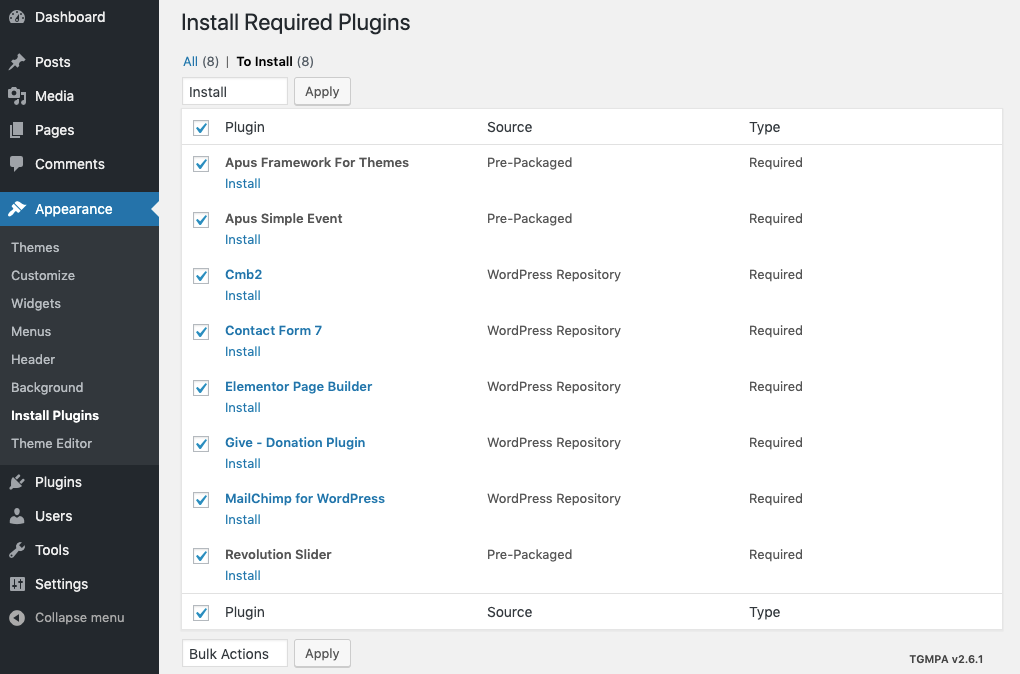Click the Plugins plug icon
The height and width of the screenshot is (674, 1020).
click(x=18, y=482)
